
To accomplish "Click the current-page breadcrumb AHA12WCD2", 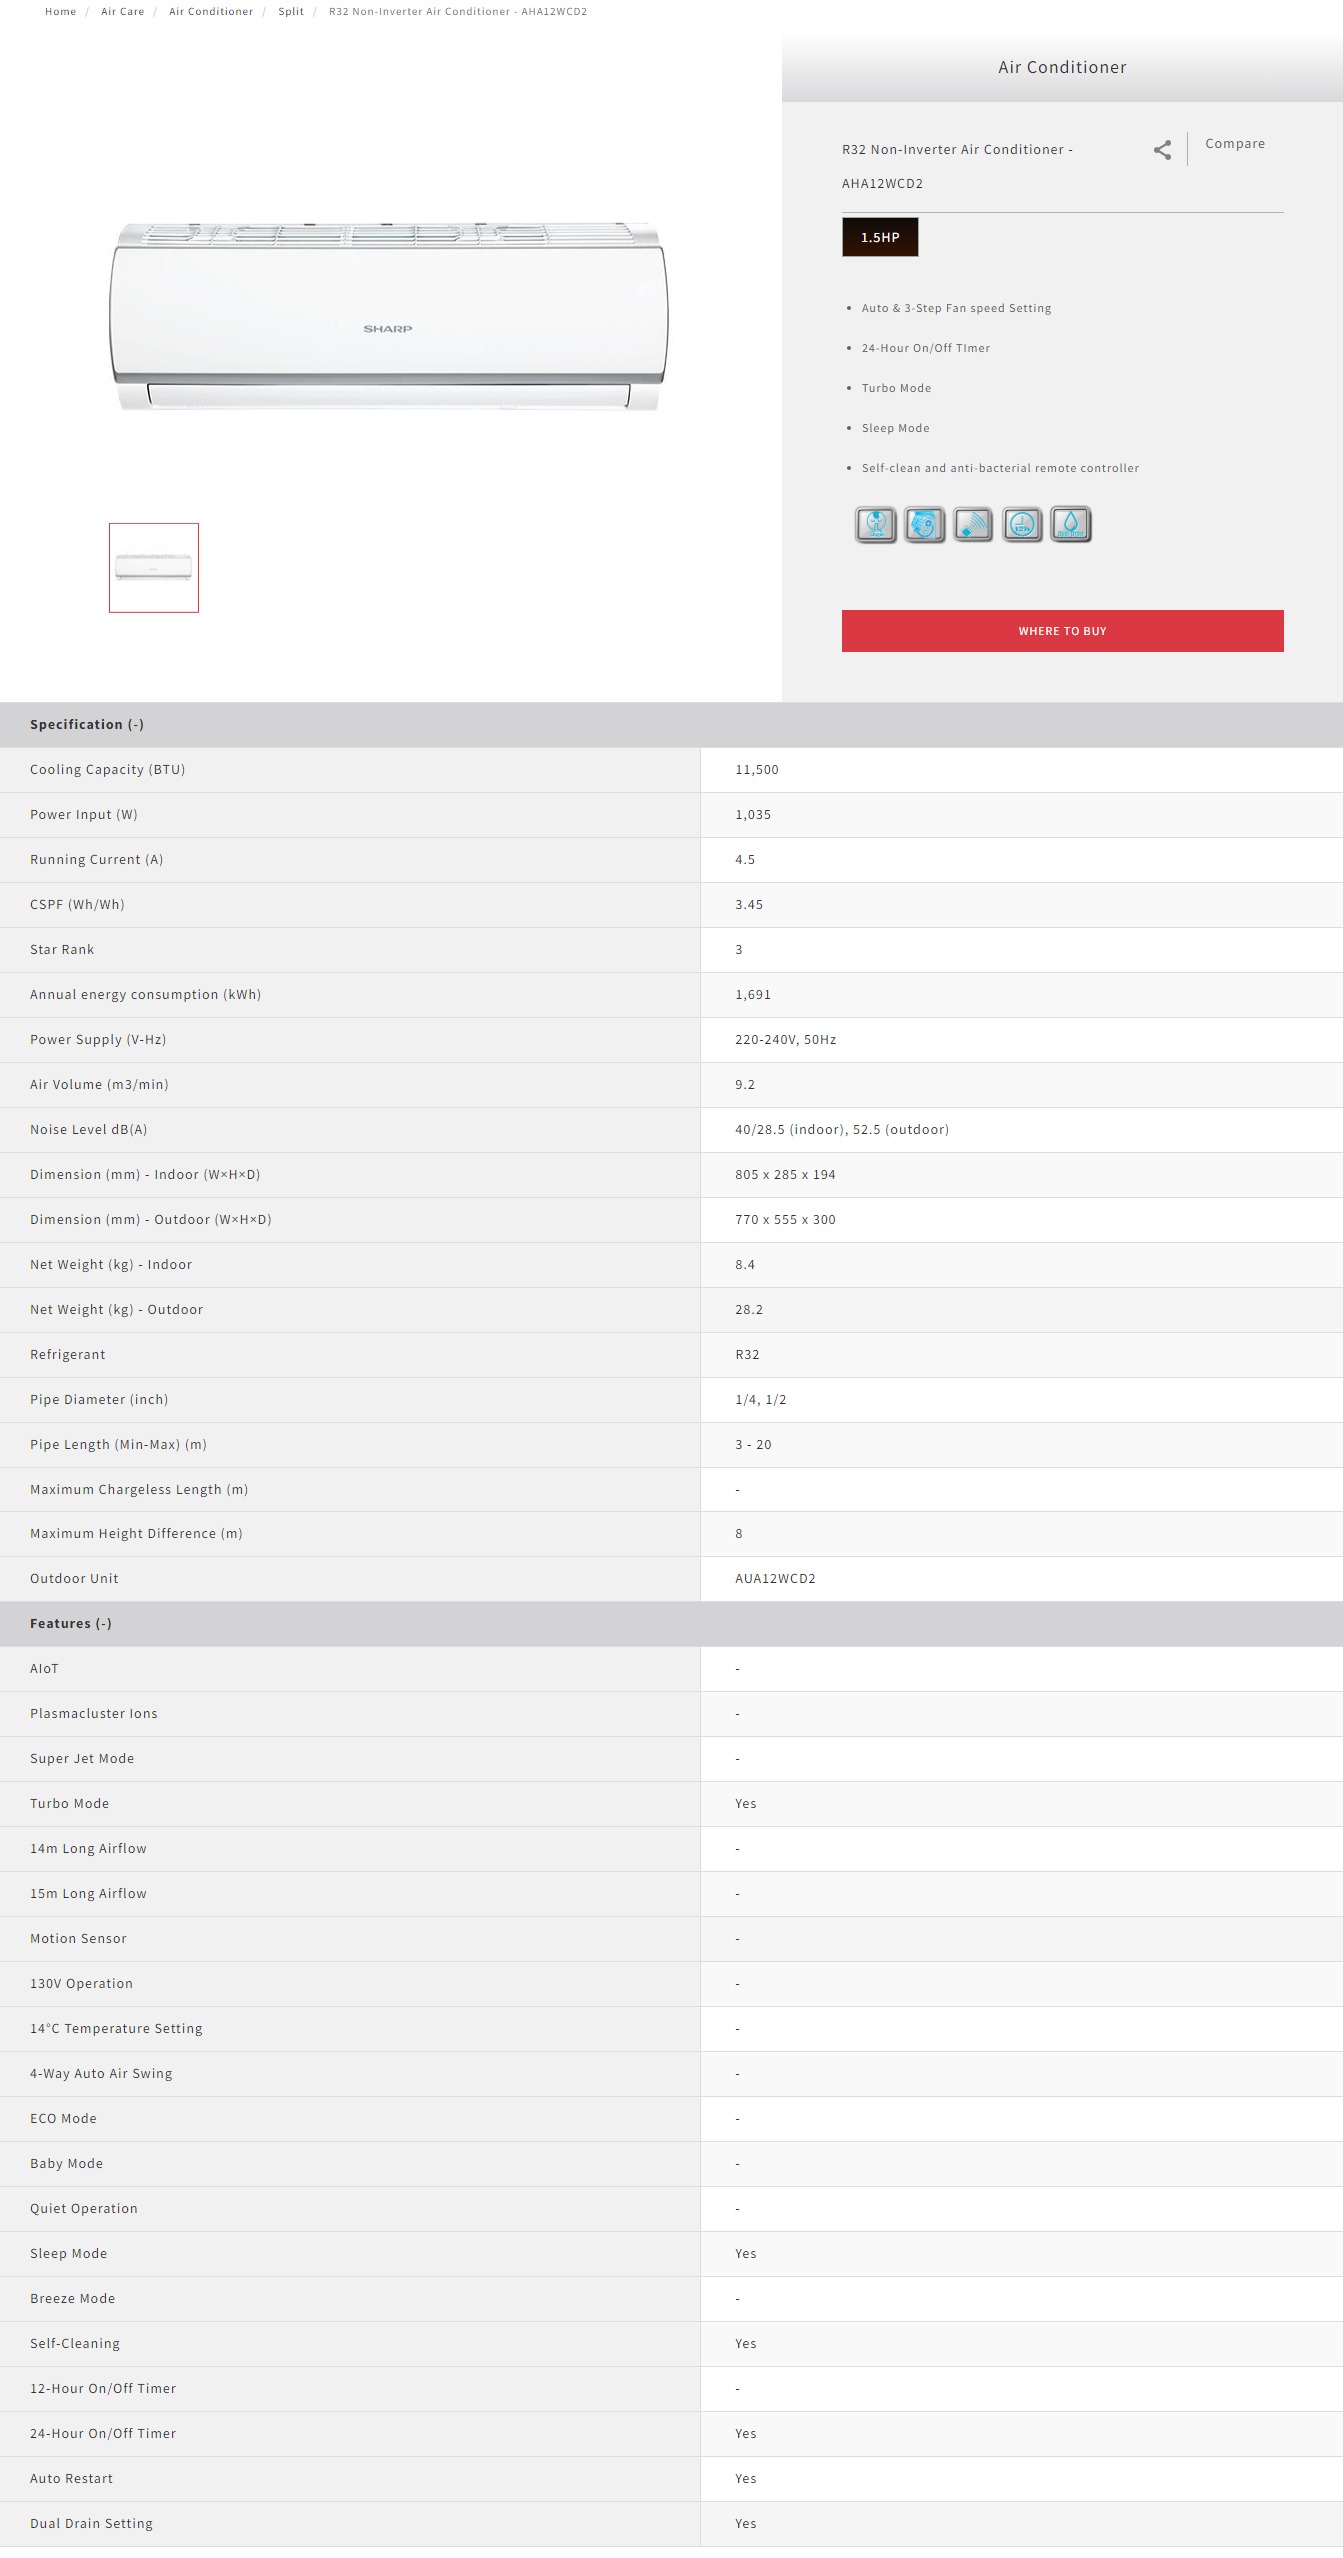I will pos(458,12).
